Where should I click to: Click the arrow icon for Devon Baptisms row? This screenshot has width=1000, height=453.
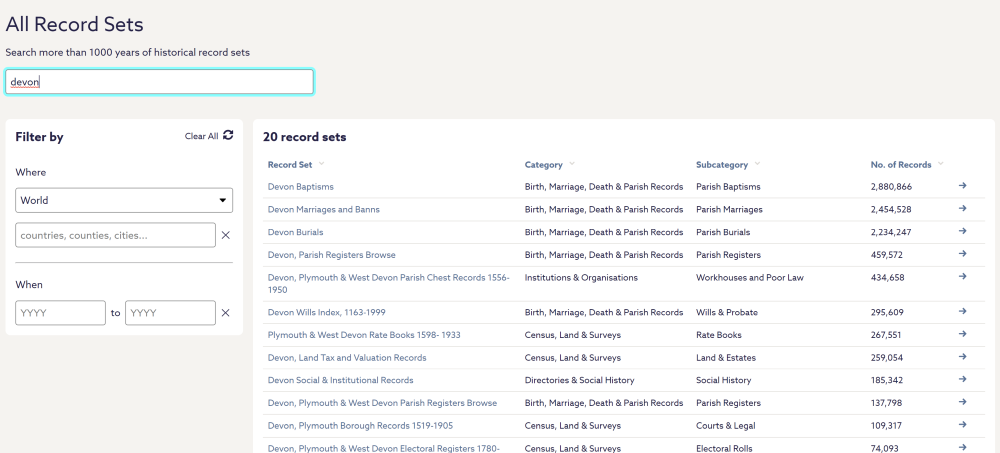[962, 186]
